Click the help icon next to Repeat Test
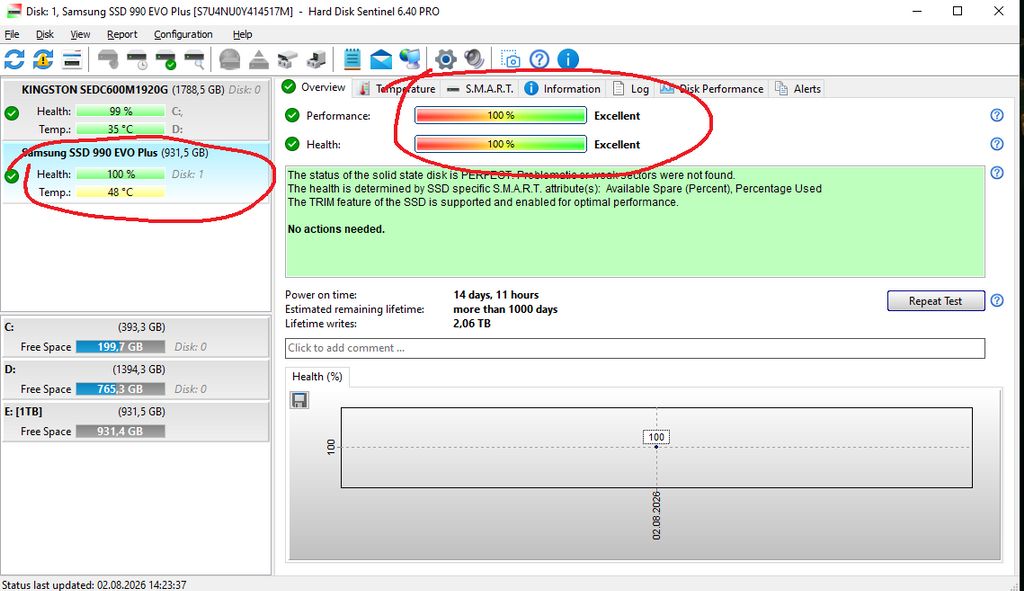 (x=997, y=301)
